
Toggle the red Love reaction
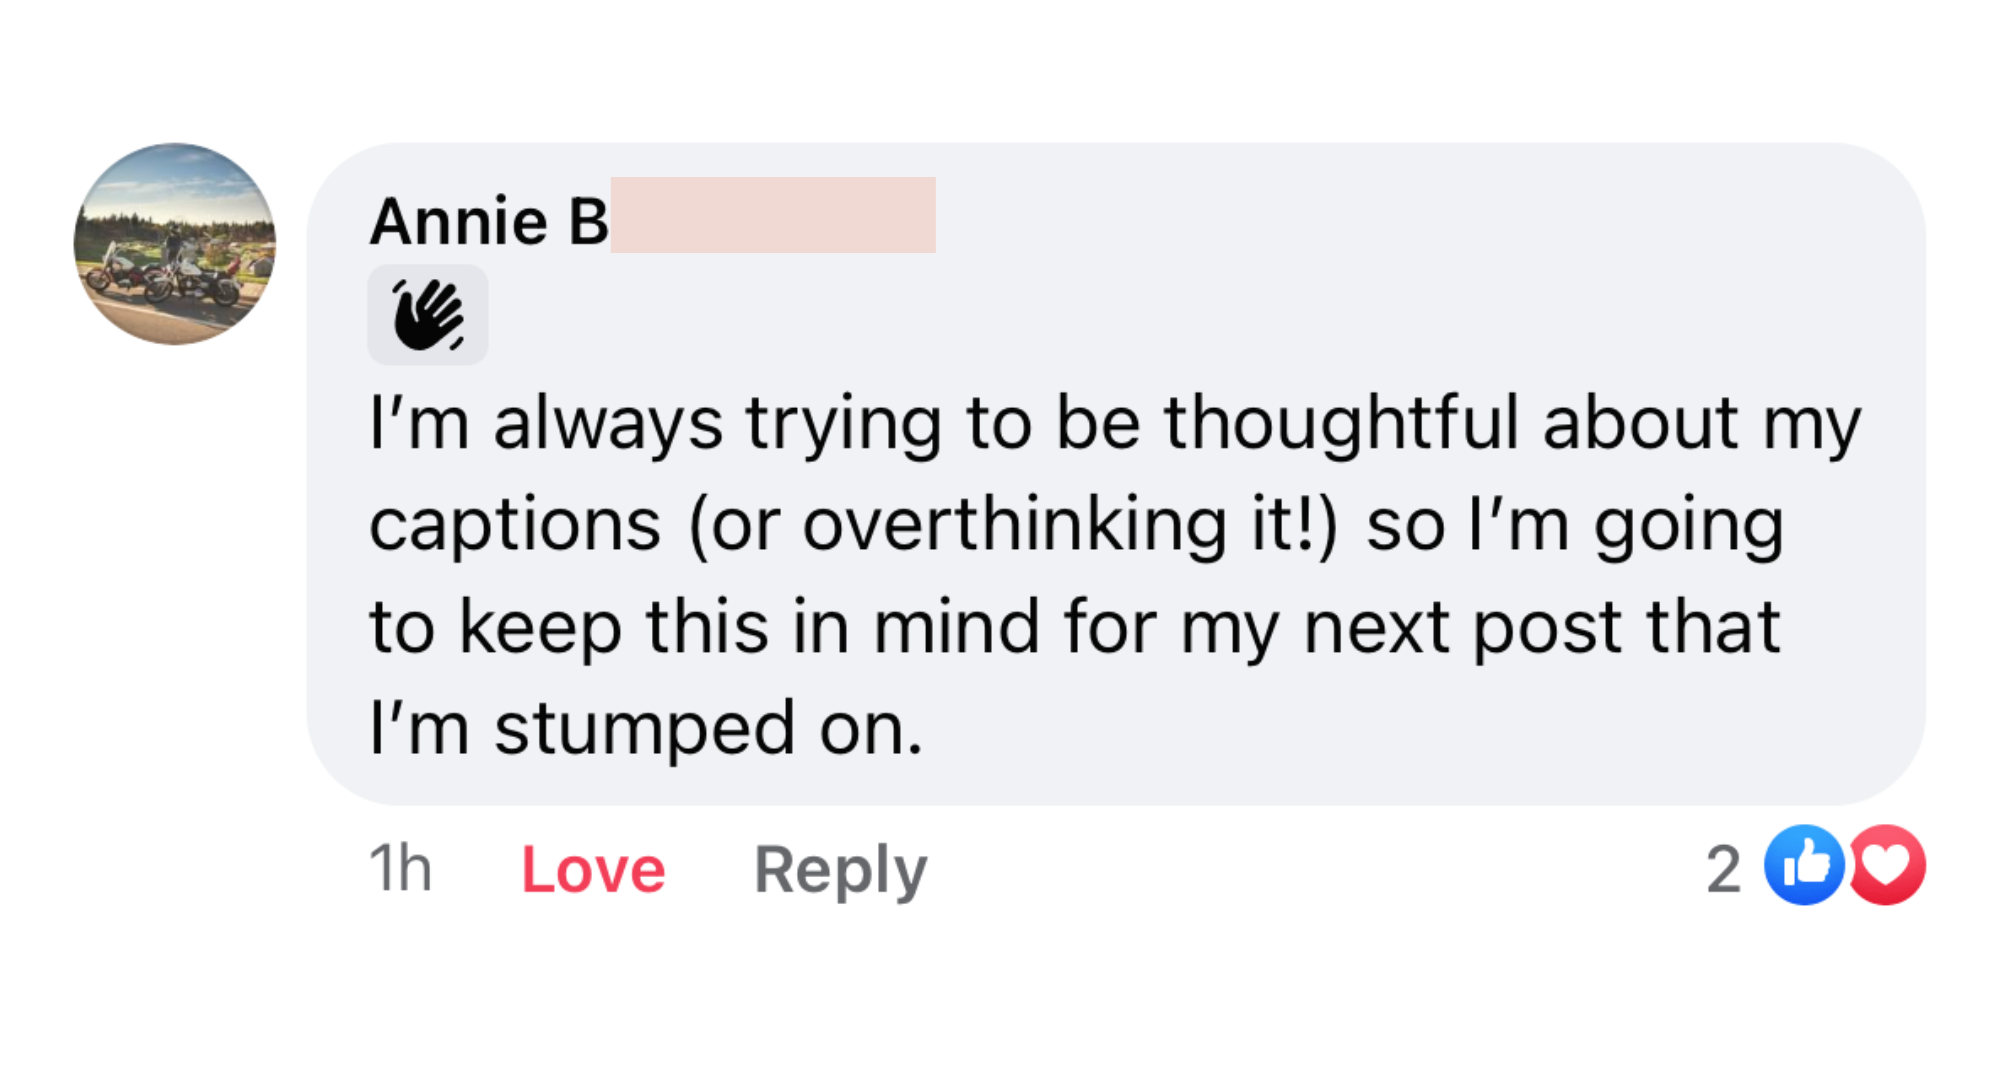pos(593,868)
